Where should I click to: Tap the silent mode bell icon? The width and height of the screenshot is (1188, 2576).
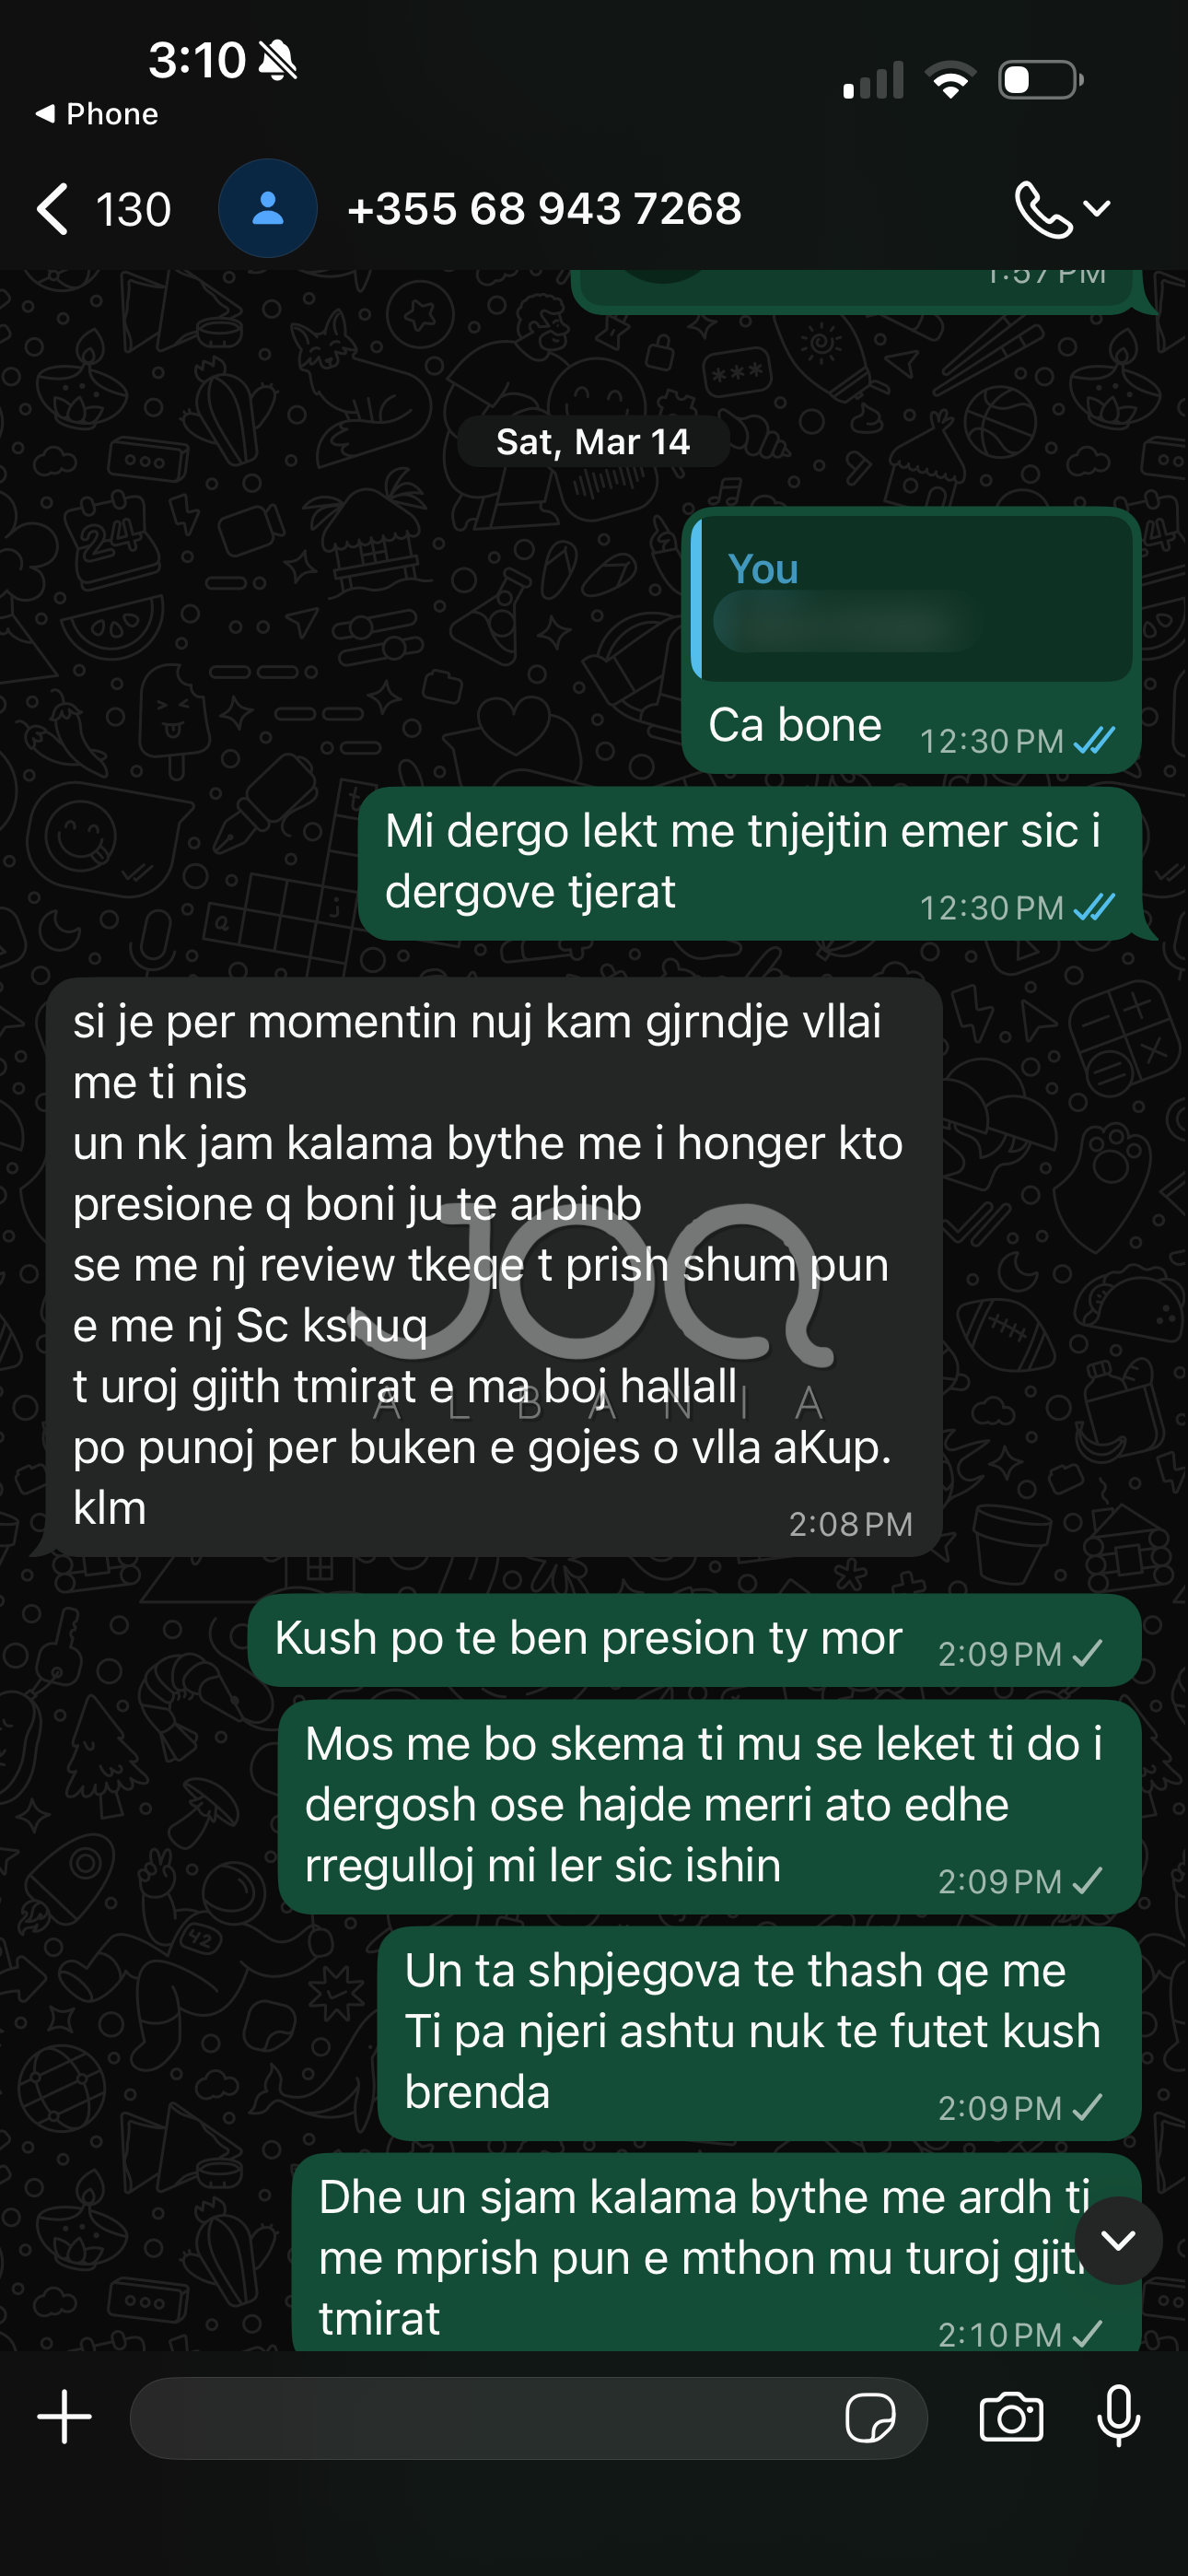click(278, 60)
